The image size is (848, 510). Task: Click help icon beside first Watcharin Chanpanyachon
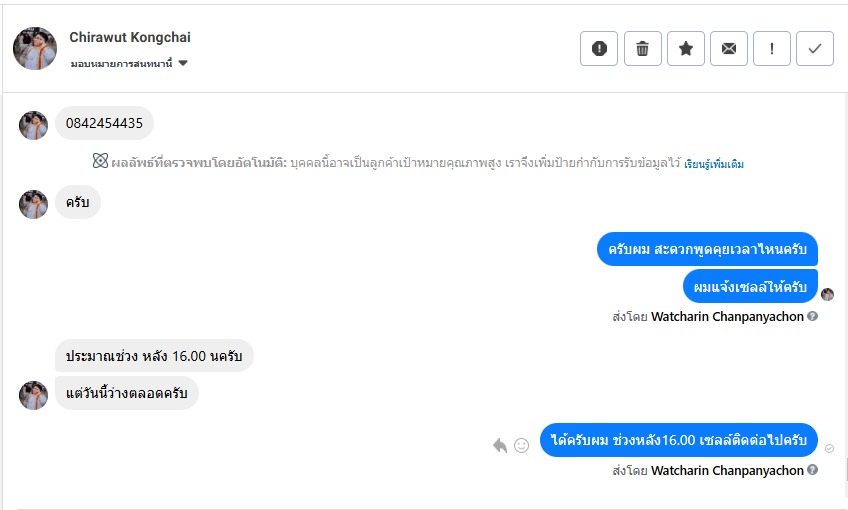pos(812,316)
